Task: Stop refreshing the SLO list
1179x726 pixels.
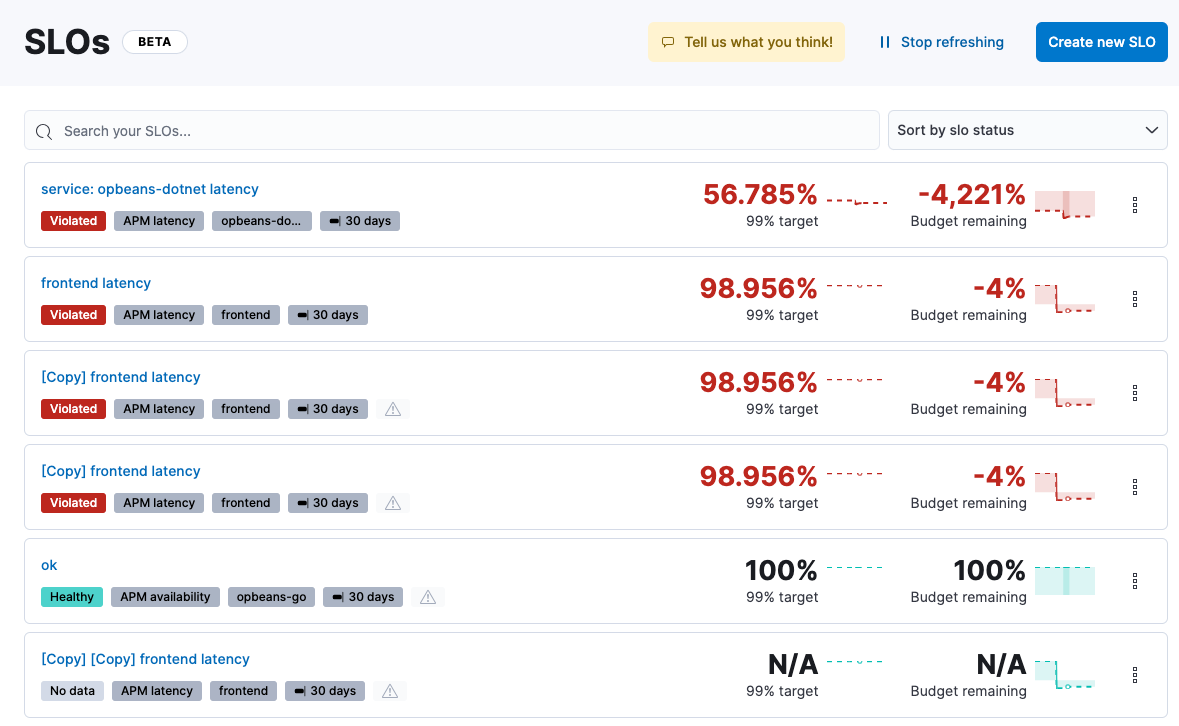Action: [x=941, y=42]
